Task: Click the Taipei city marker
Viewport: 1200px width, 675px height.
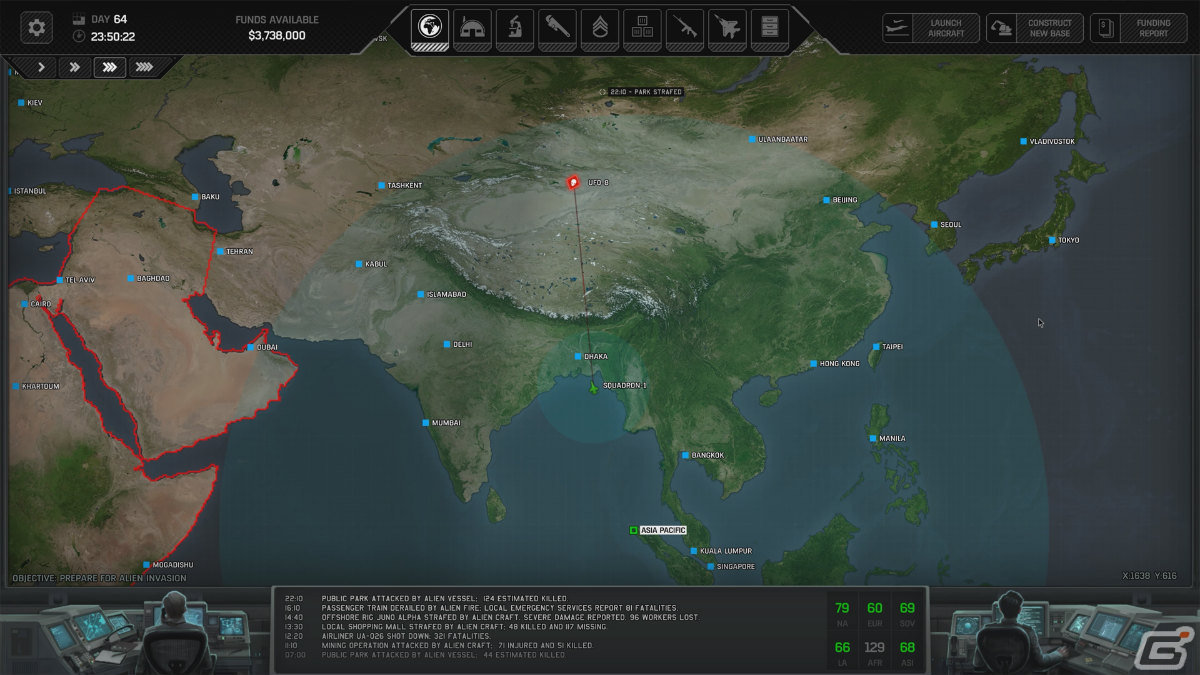Action: pos(876,346)
